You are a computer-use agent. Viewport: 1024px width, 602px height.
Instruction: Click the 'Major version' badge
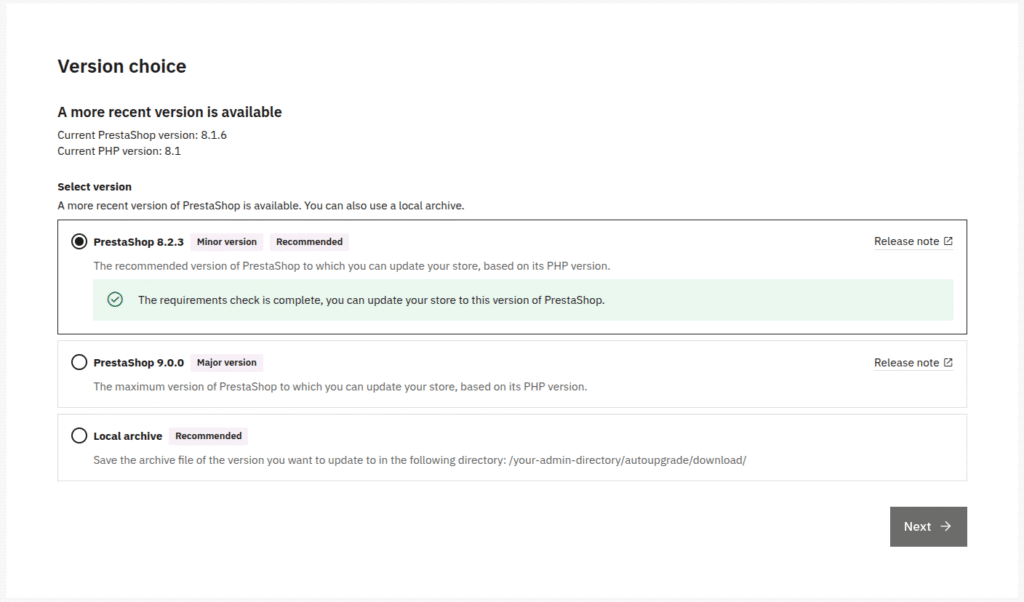[227, 362]
